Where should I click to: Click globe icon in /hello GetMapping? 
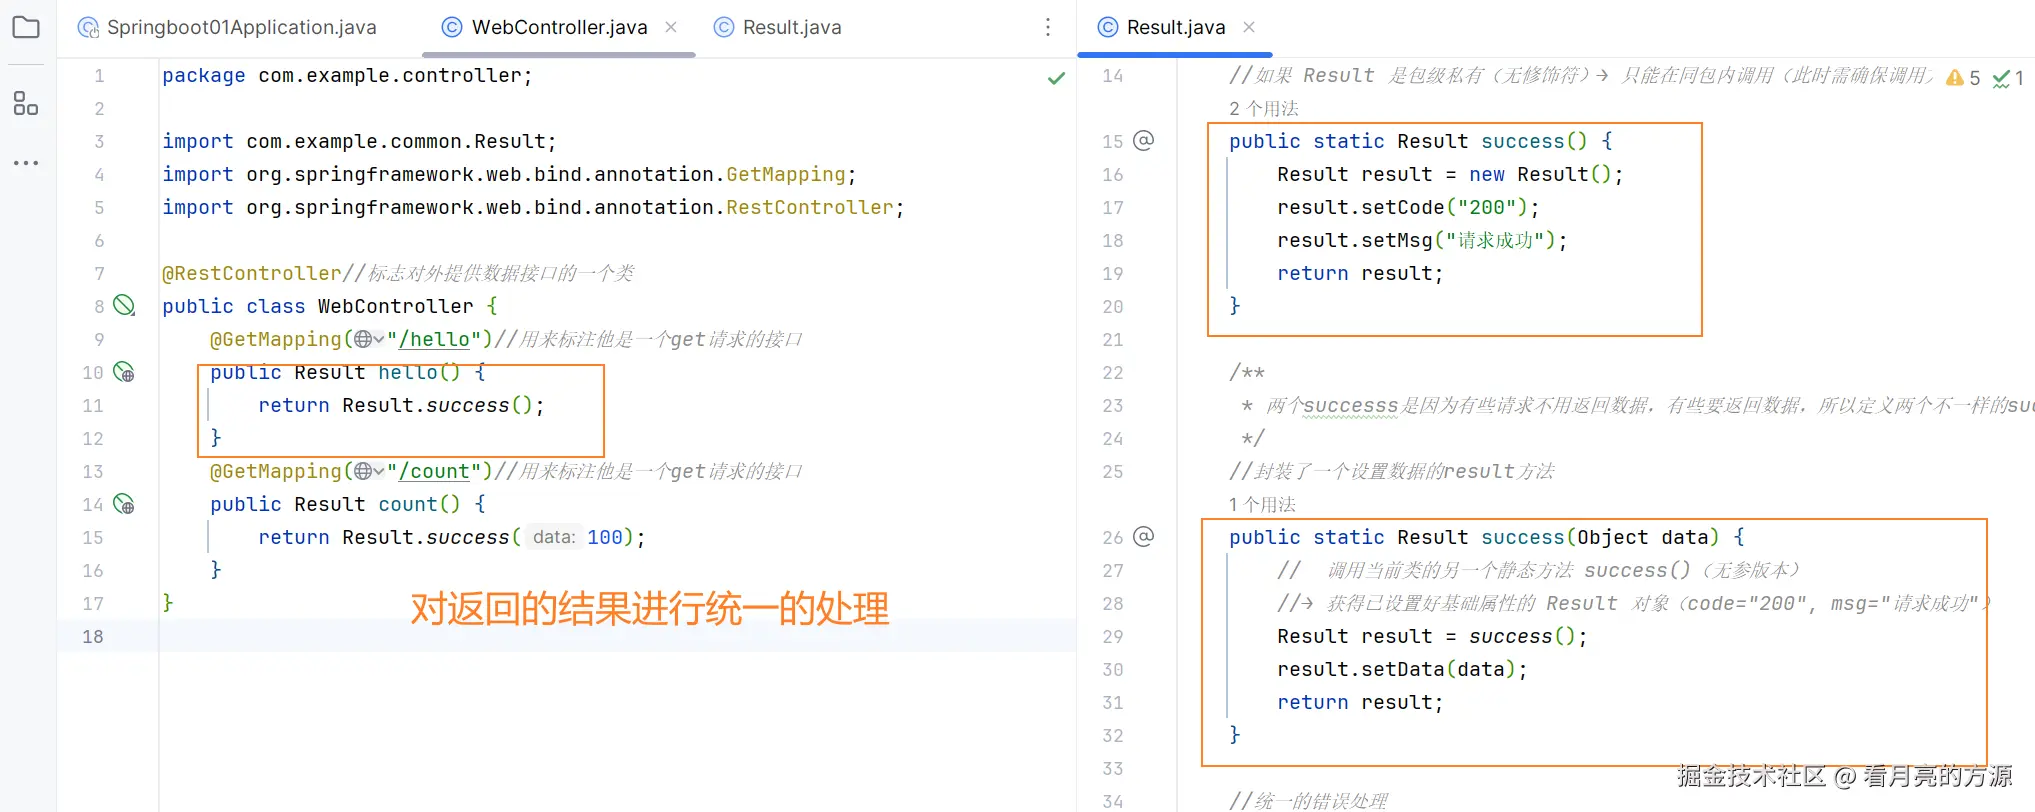point(363,339)
